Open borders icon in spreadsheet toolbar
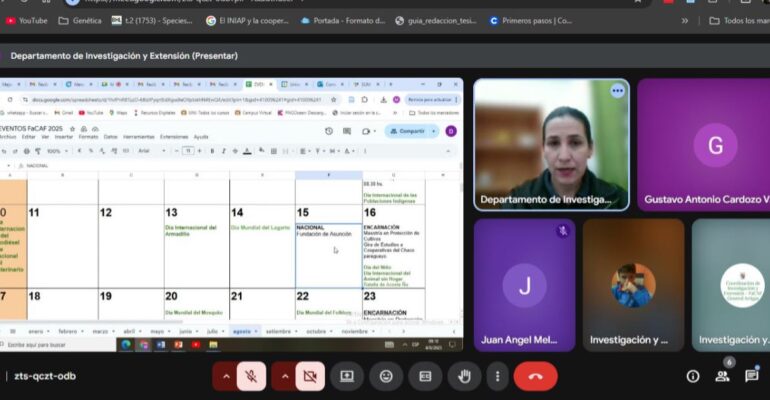 coord(274,151)
